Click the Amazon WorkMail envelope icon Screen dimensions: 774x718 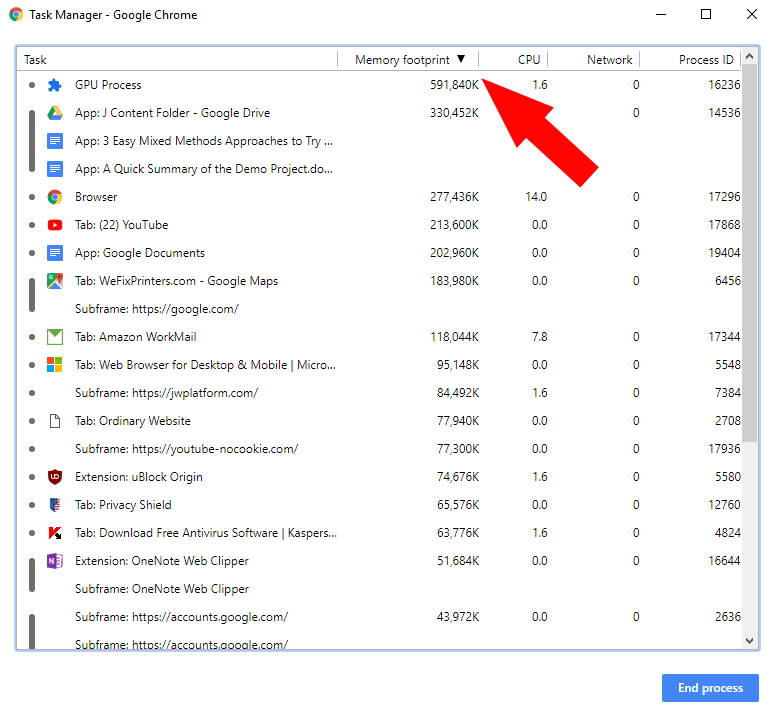click(54, 337)
